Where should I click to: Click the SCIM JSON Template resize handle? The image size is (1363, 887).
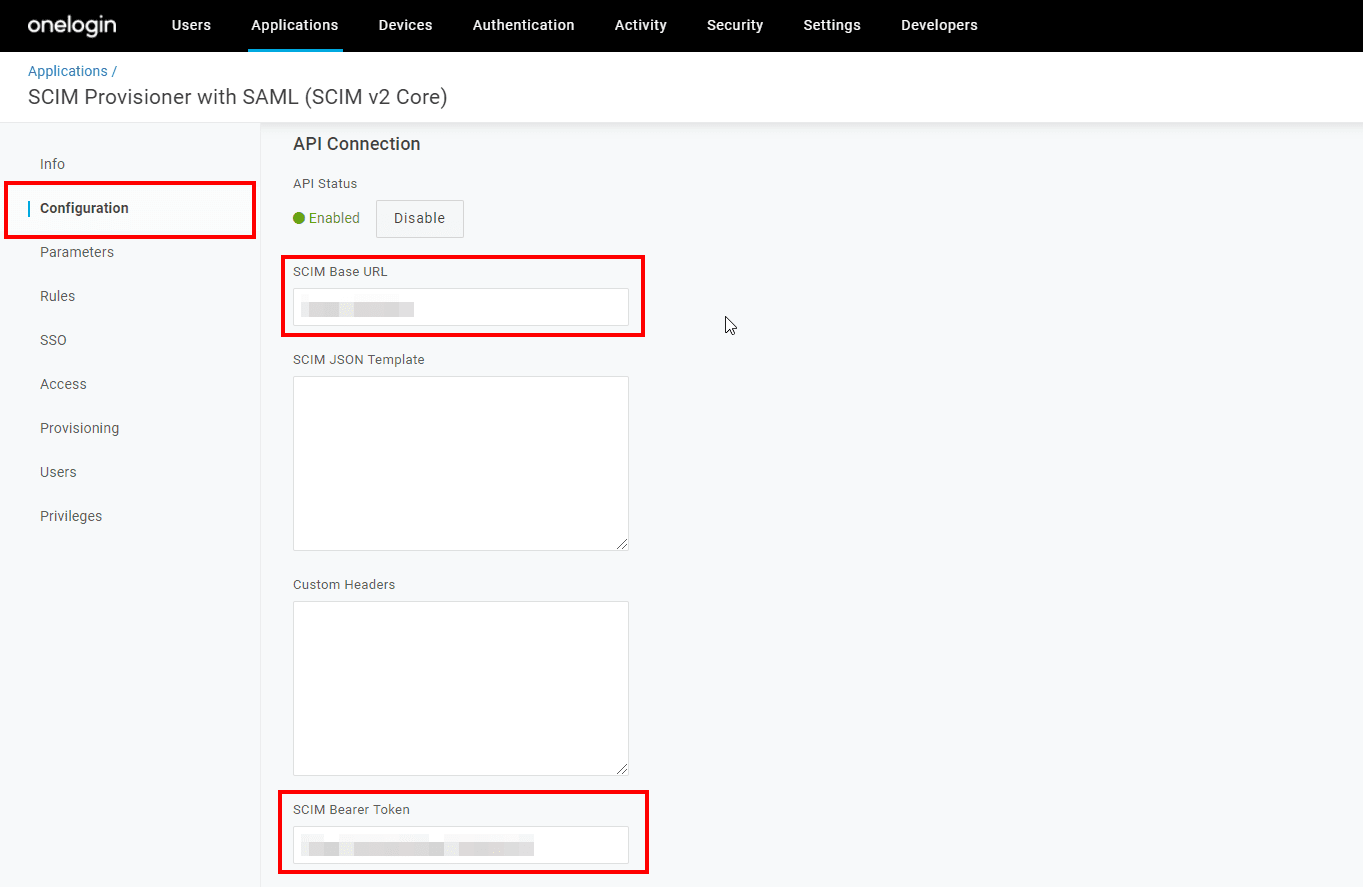[x=622, y=544]
